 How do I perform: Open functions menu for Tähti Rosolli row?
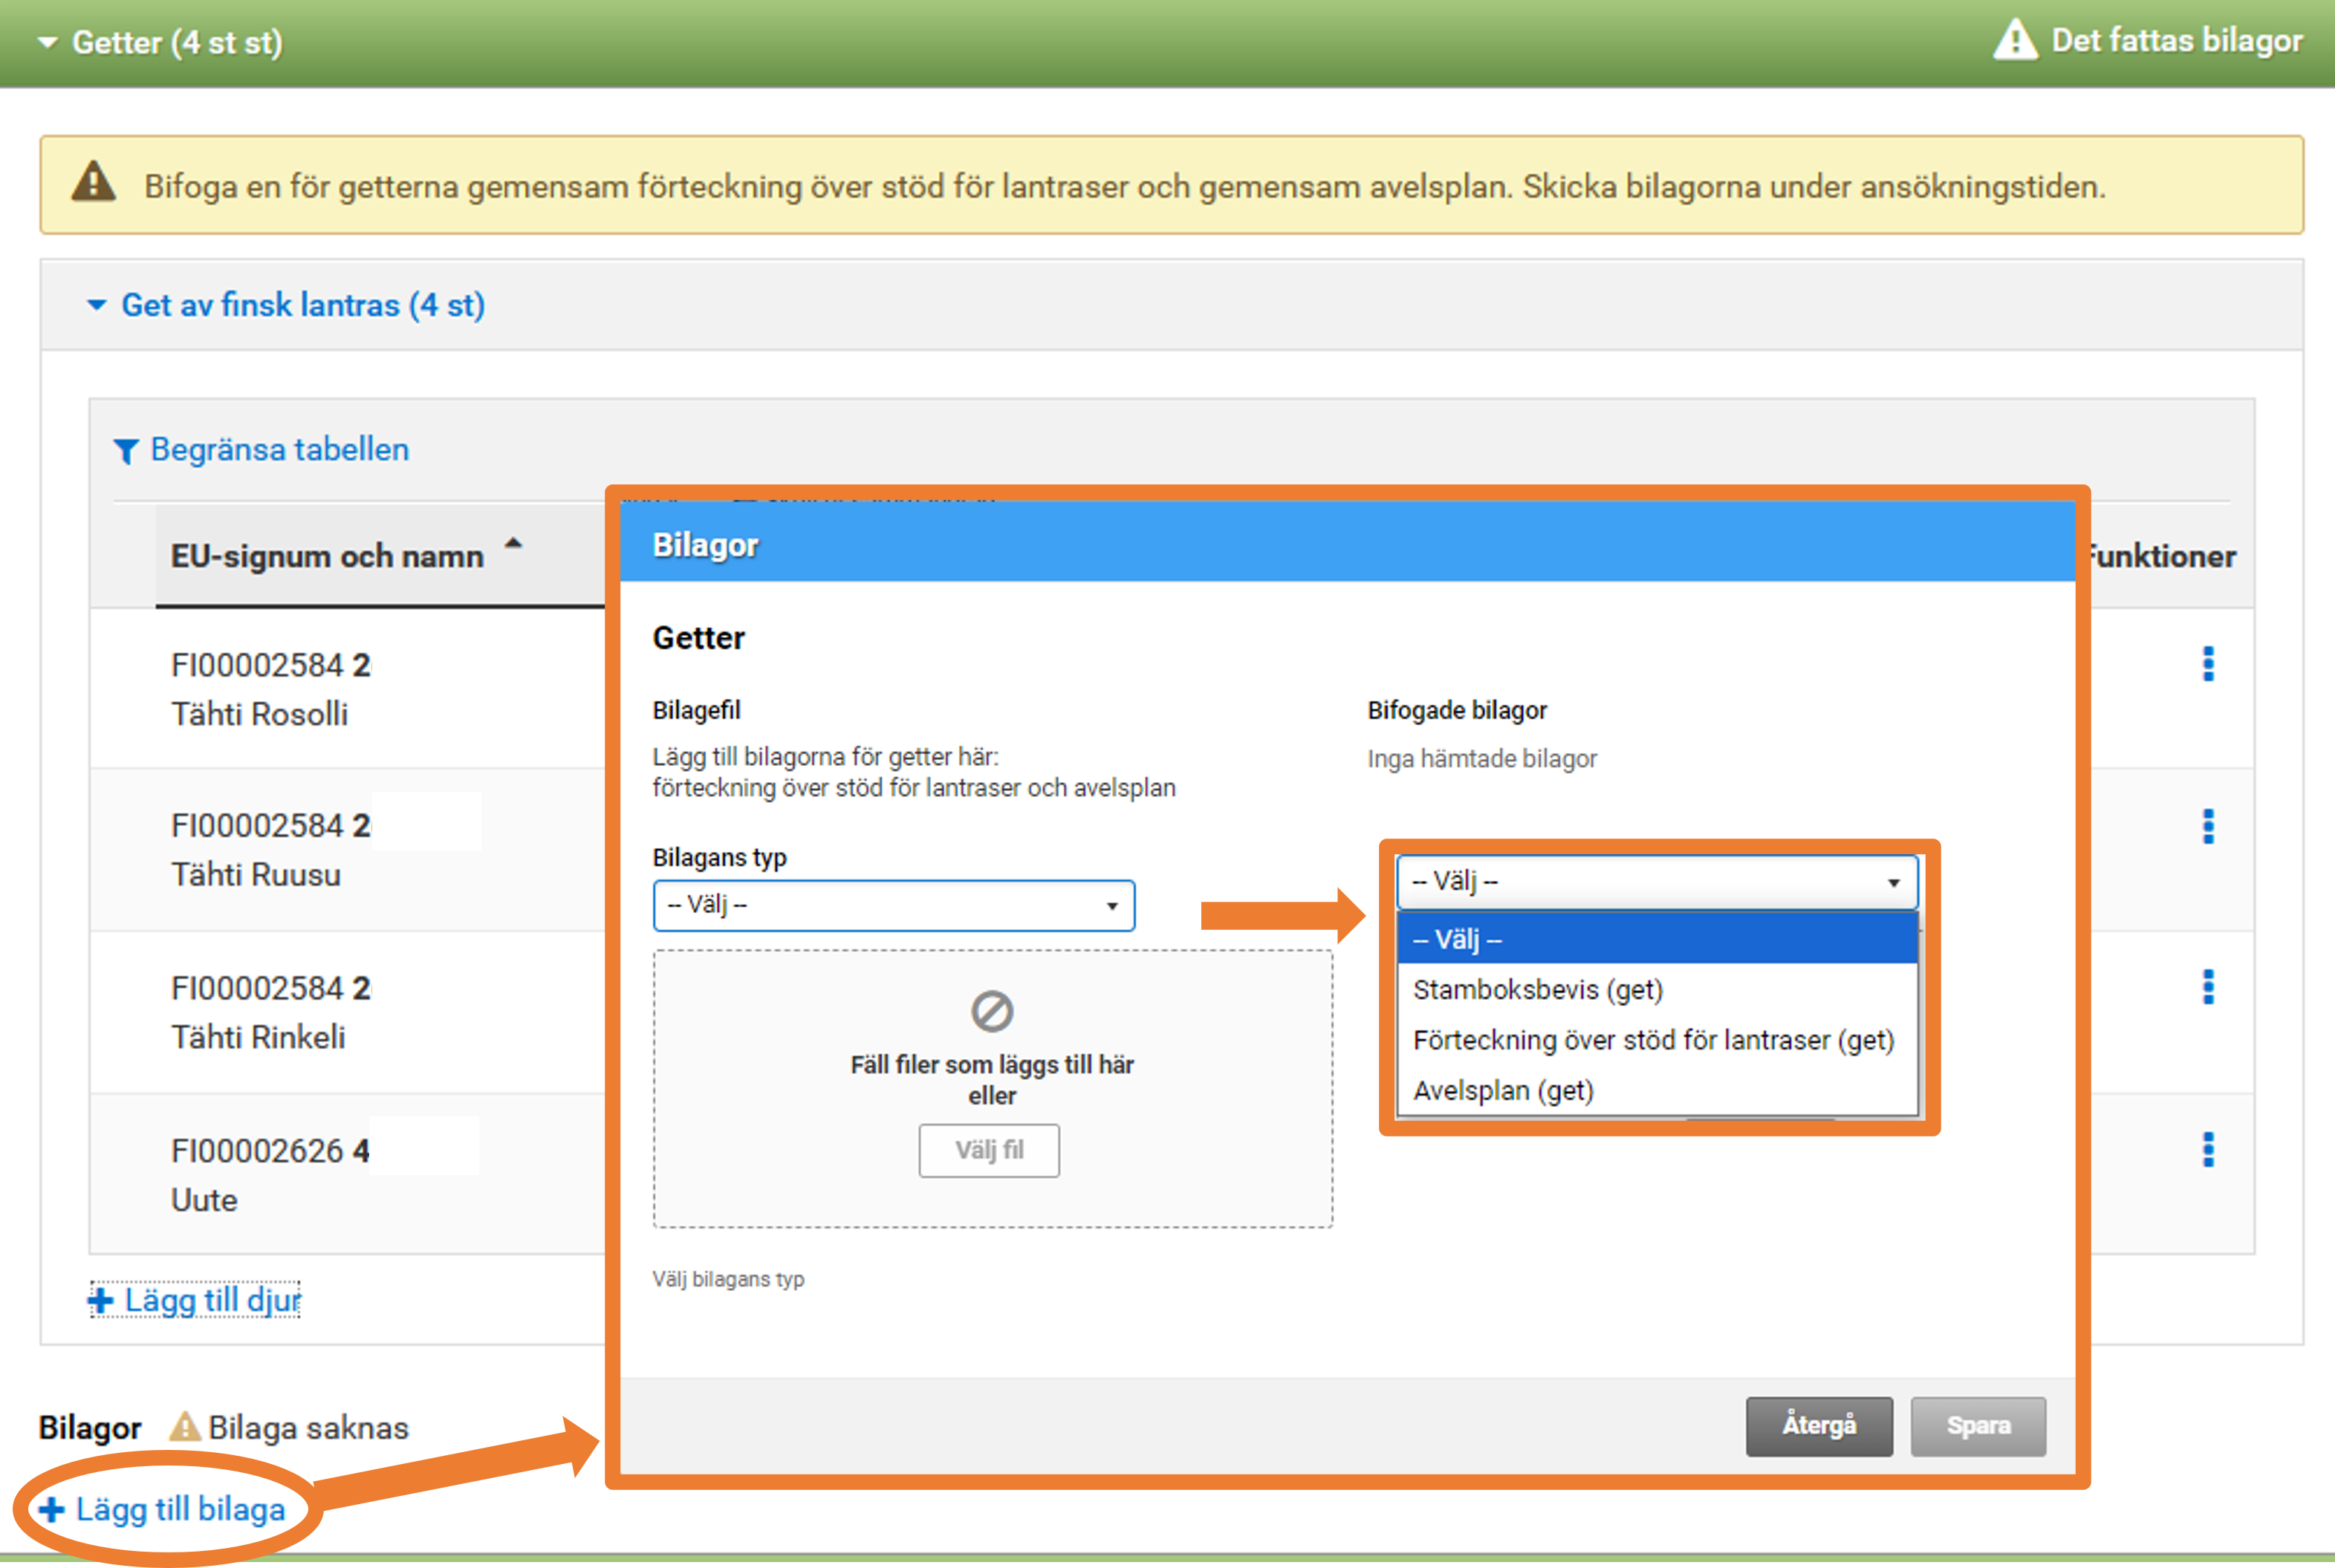pos(2208,664)
